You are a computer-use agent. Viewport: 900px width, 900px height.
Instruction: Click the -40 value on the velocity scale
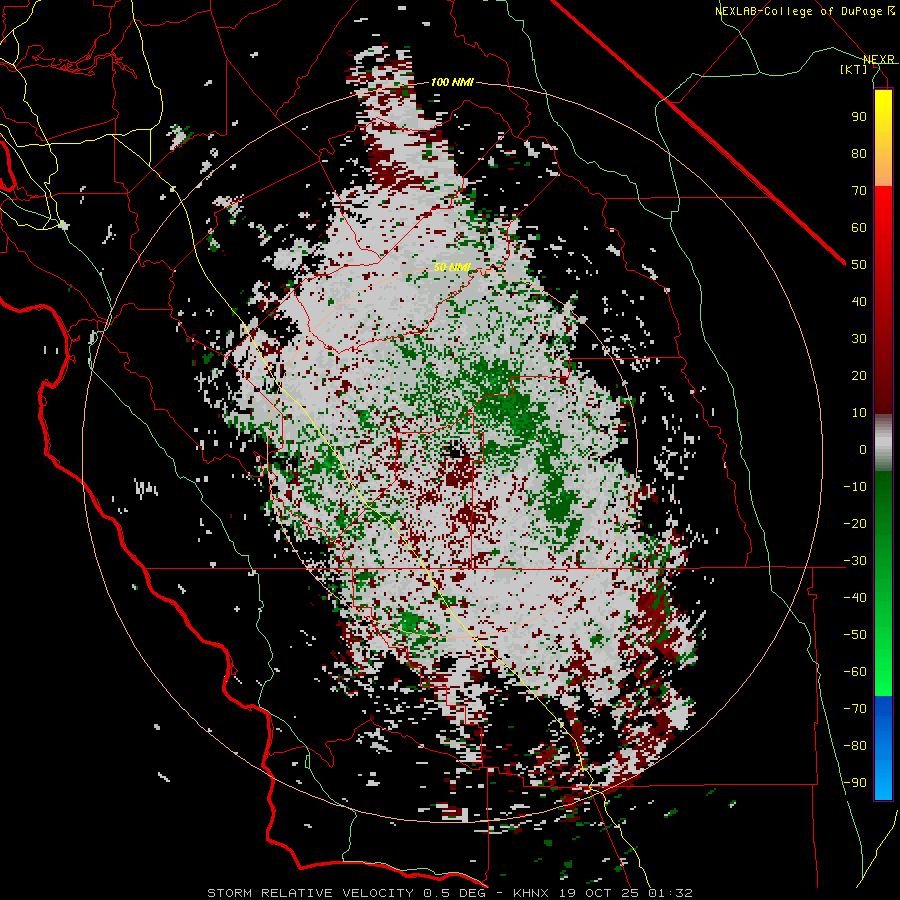tap(855, 598)
